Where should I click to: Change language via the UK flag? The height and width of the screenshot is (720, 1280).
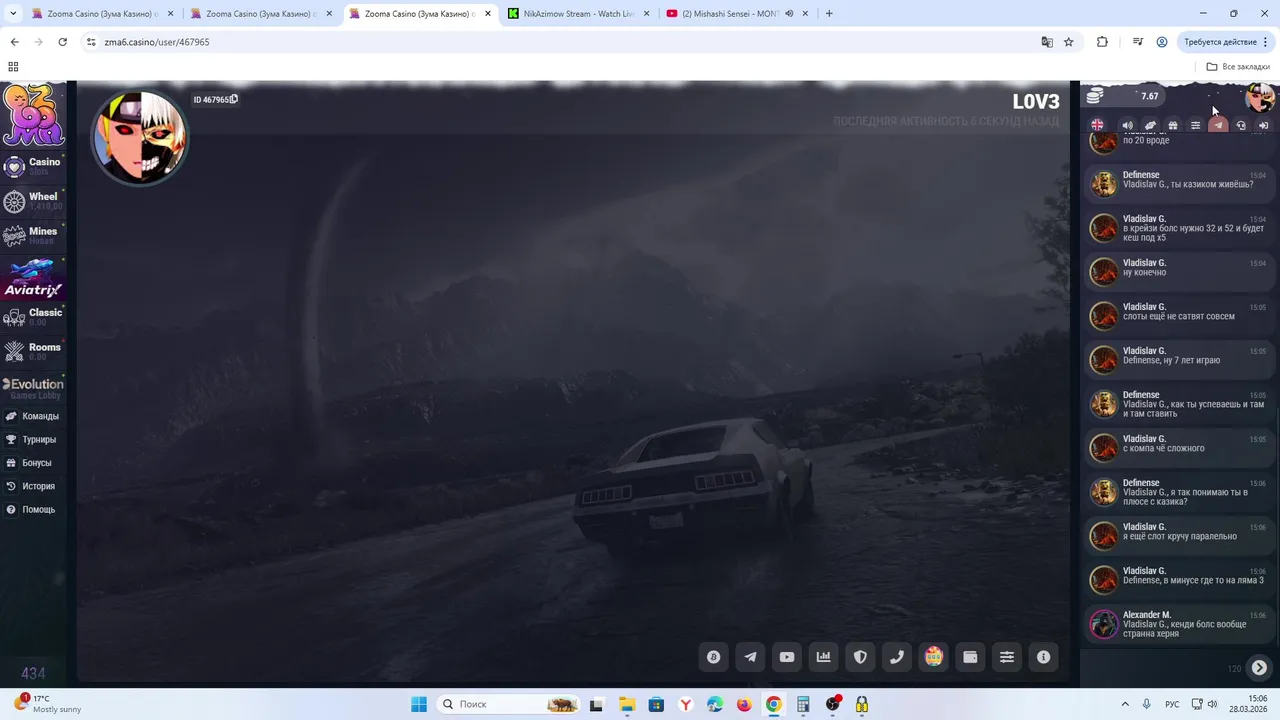click(1097, 125)
